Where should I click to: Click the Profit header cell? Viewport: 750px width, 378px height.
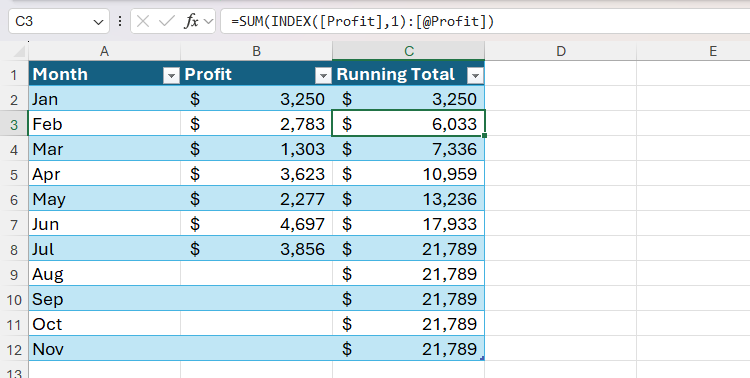click(x=256, y=74)
